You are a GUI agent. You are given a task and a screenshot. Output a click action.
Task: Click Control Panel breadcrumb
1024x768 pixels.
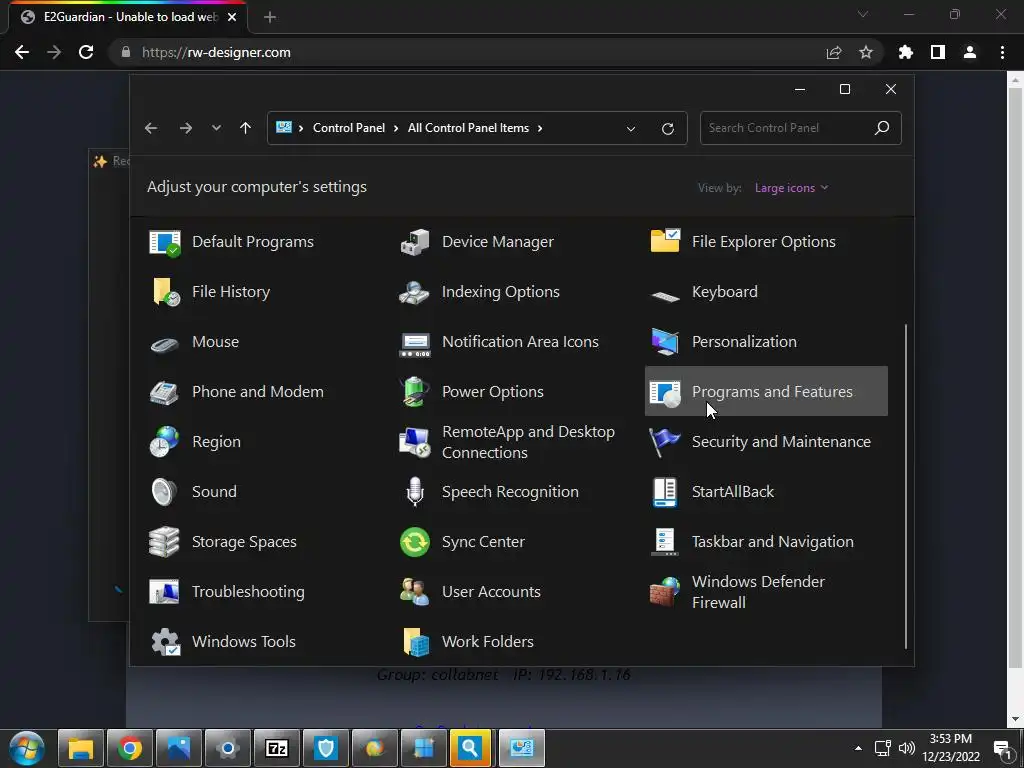point(349,128)
